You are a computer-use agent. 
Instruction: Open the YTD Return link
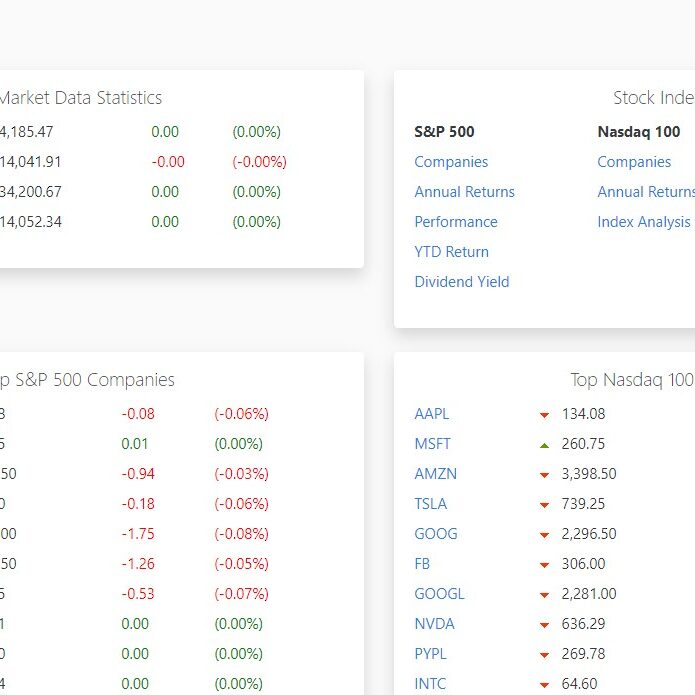pyautogui.click(x=451, y=252)
